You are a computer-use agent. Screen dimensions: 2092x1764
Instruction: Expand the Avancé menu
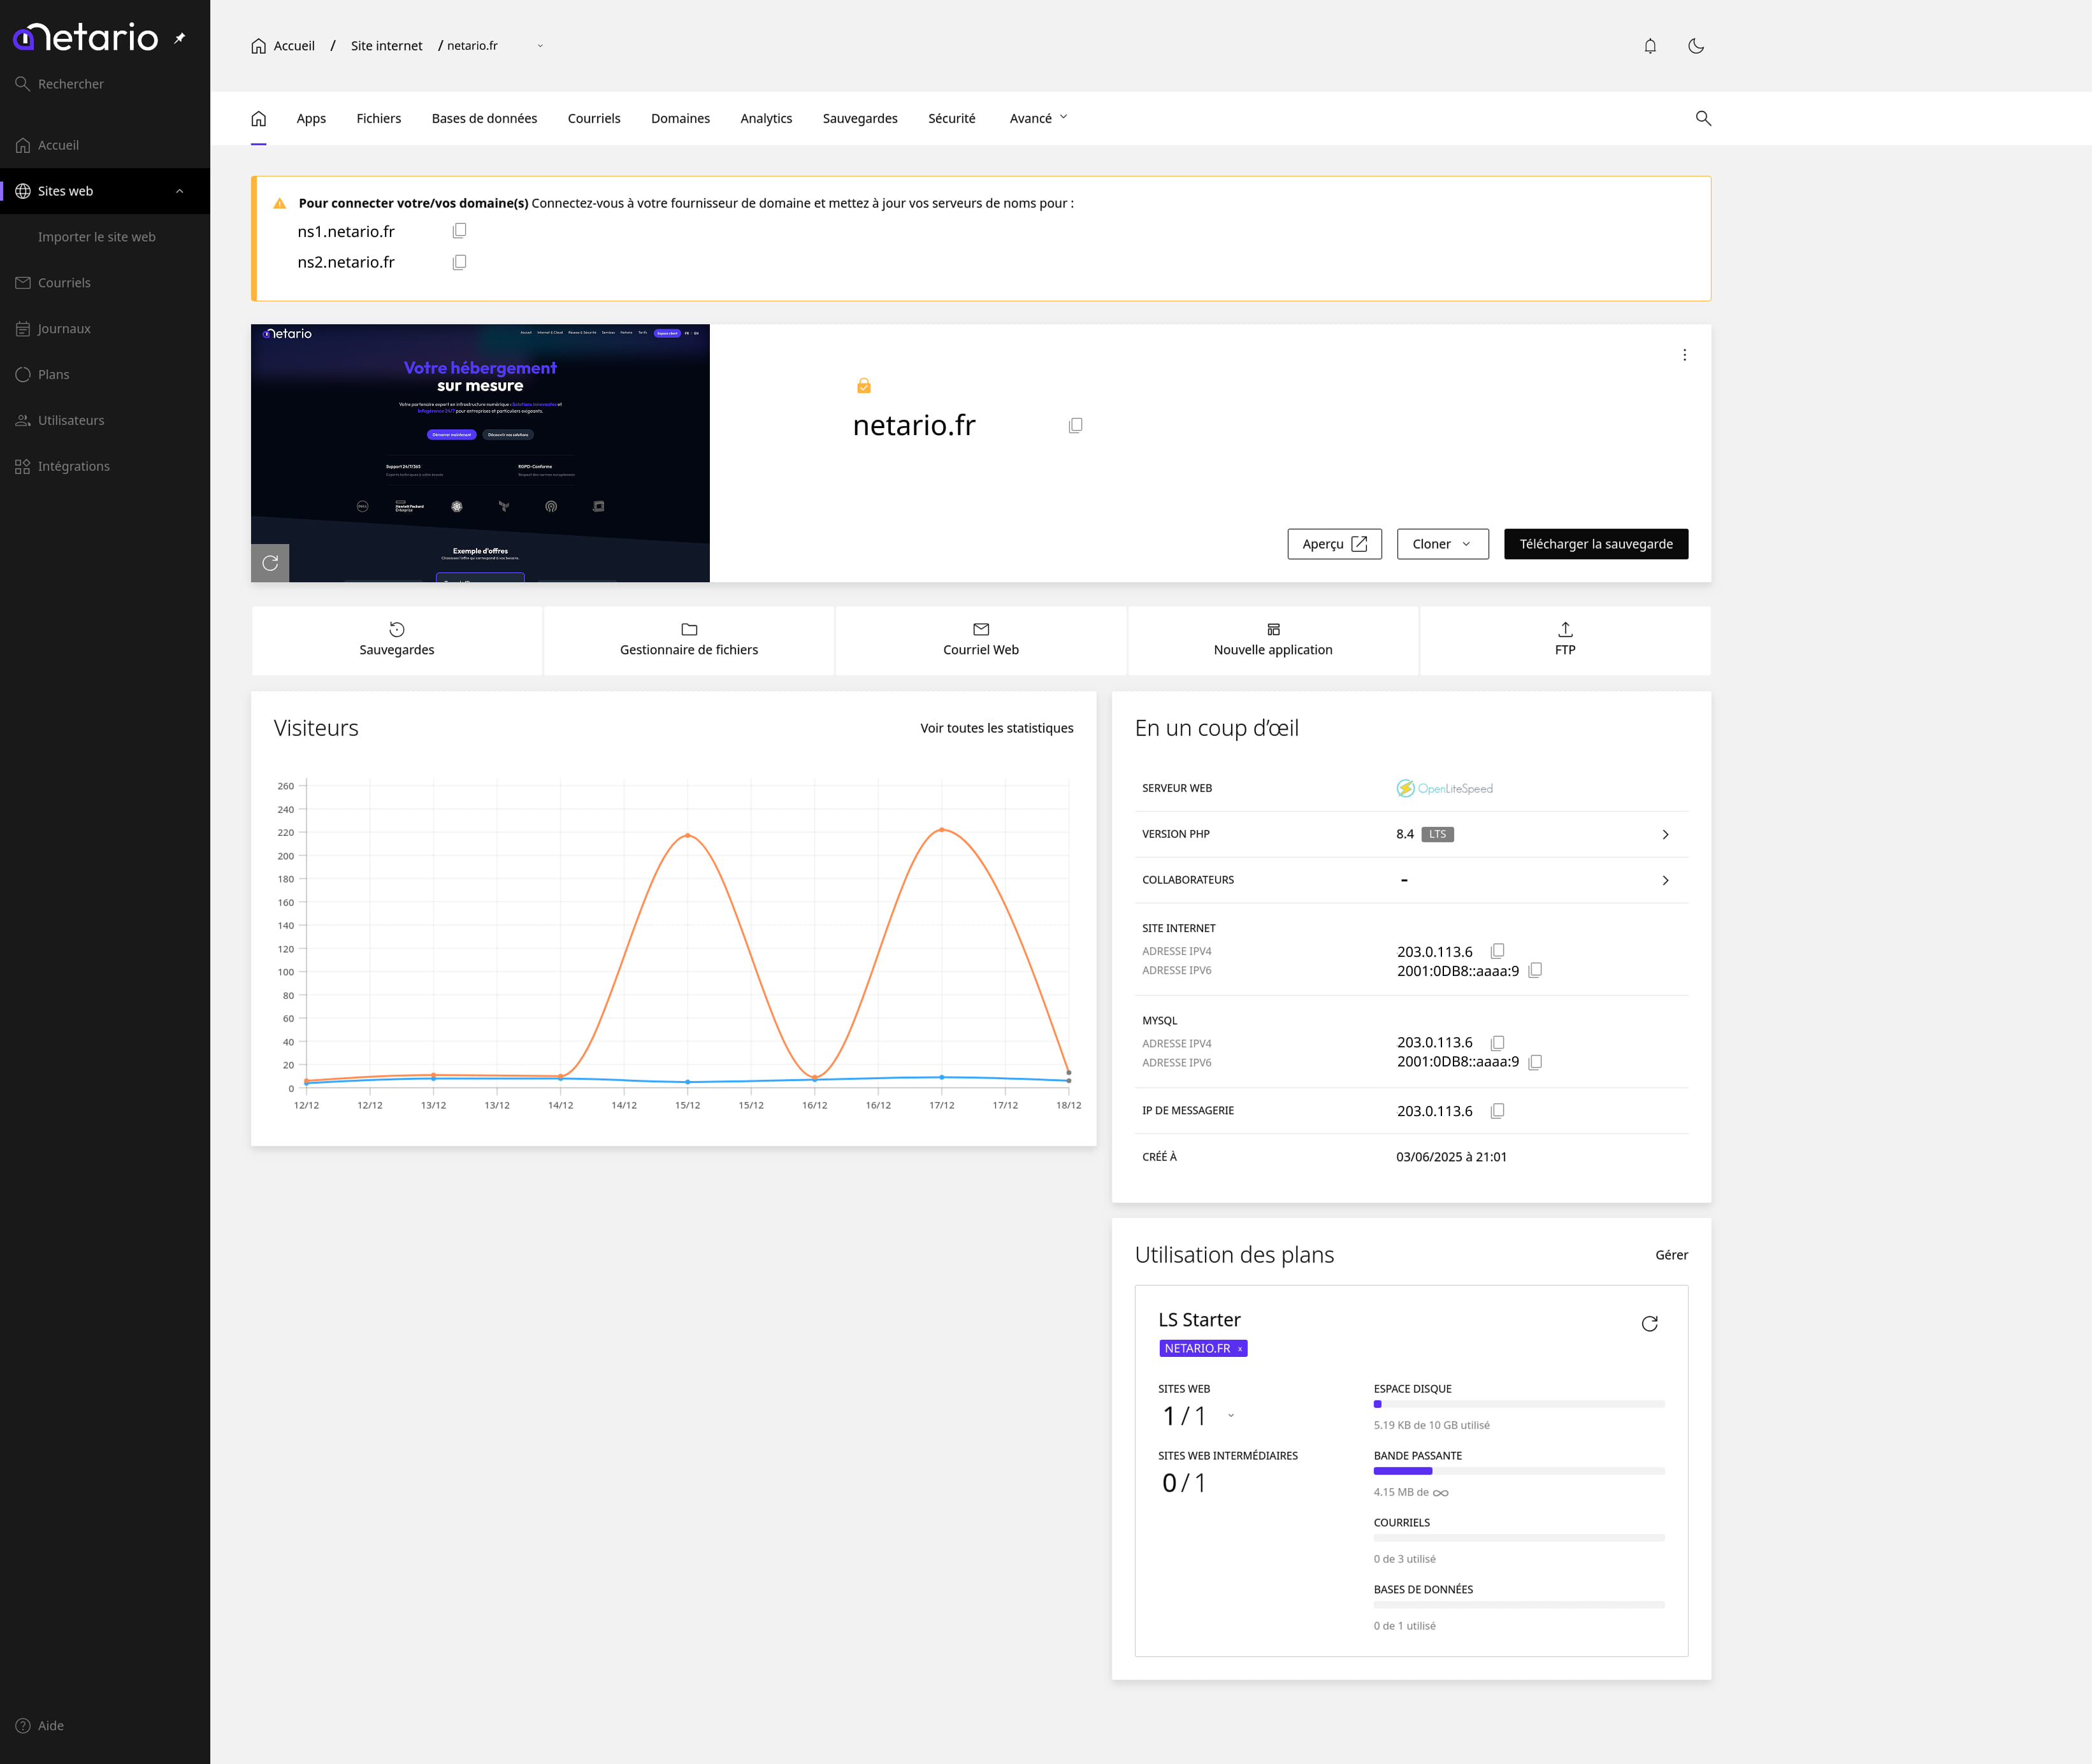click(1037, 118)
